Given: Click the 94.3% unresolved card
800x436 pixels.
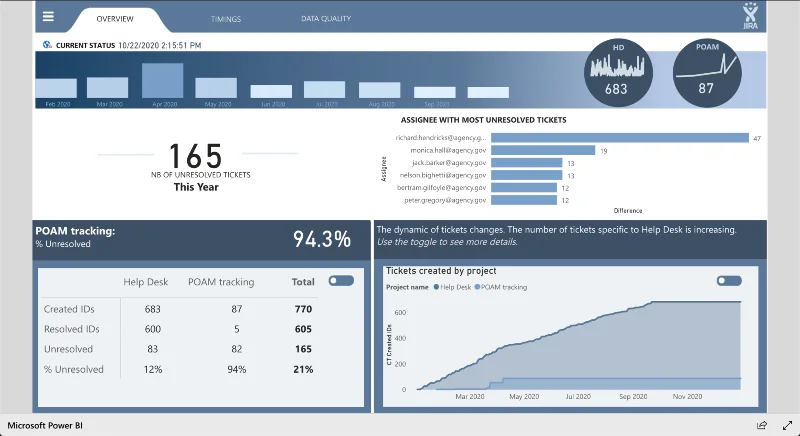Looking at the screenshot, I should tap(201, 238).
